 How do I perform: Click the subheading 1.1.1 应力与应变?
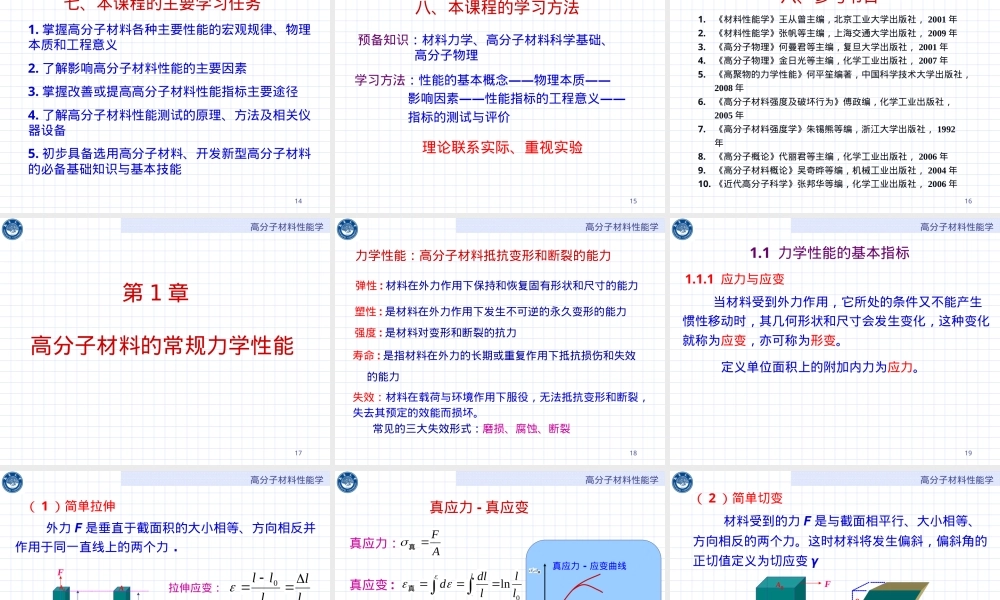734,279
